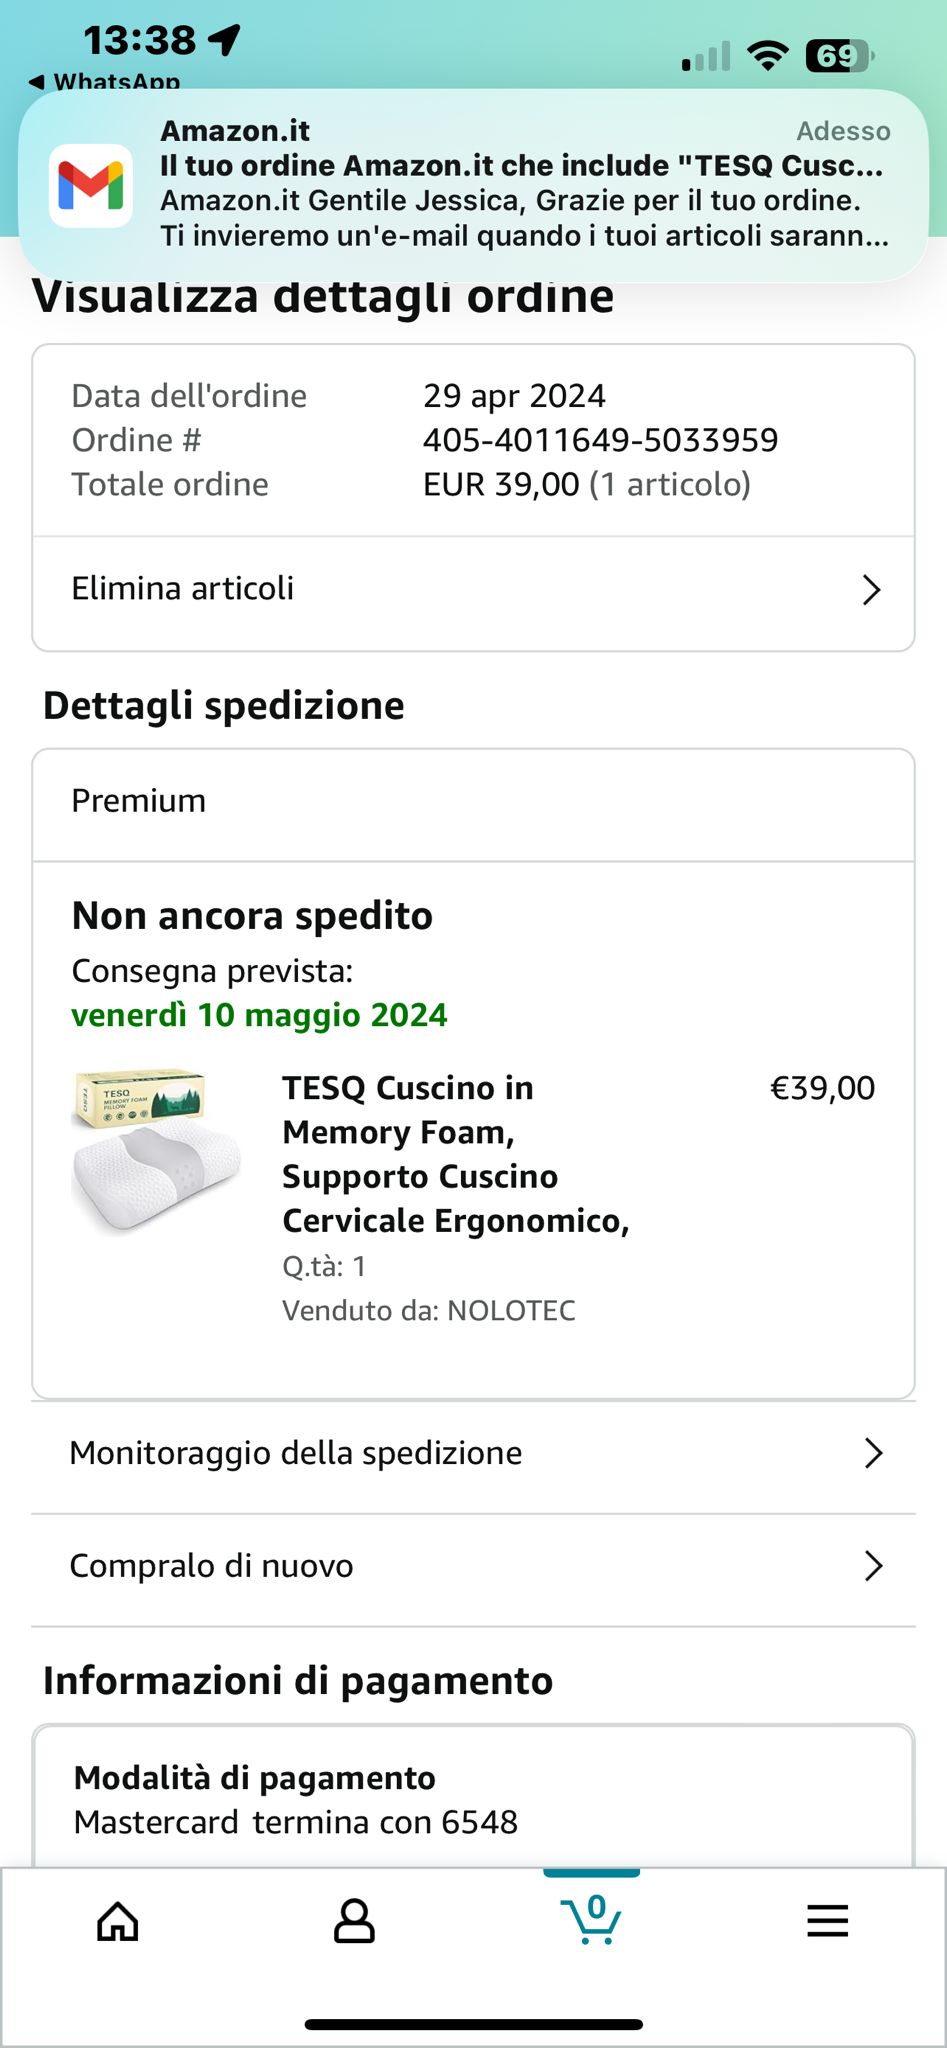Expand the Monitoraggio della spedizione chevron

click(x=873, y=1453)
